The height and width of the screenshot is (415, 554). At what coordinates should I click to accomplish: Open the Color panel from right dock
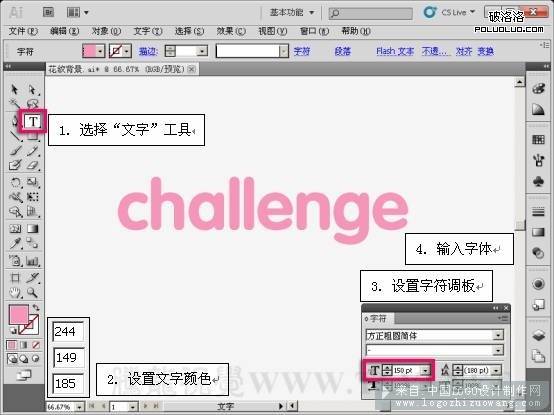538,88
